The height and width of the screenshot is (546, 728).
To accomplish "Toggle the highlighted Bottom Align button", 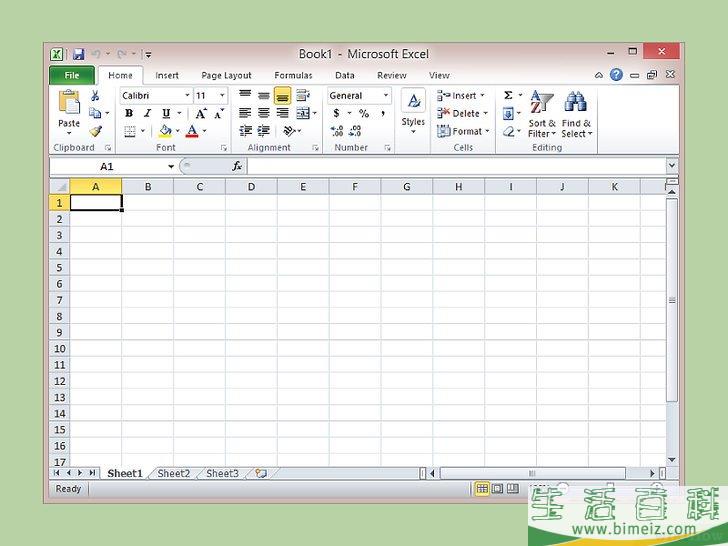I will [282, 96].
